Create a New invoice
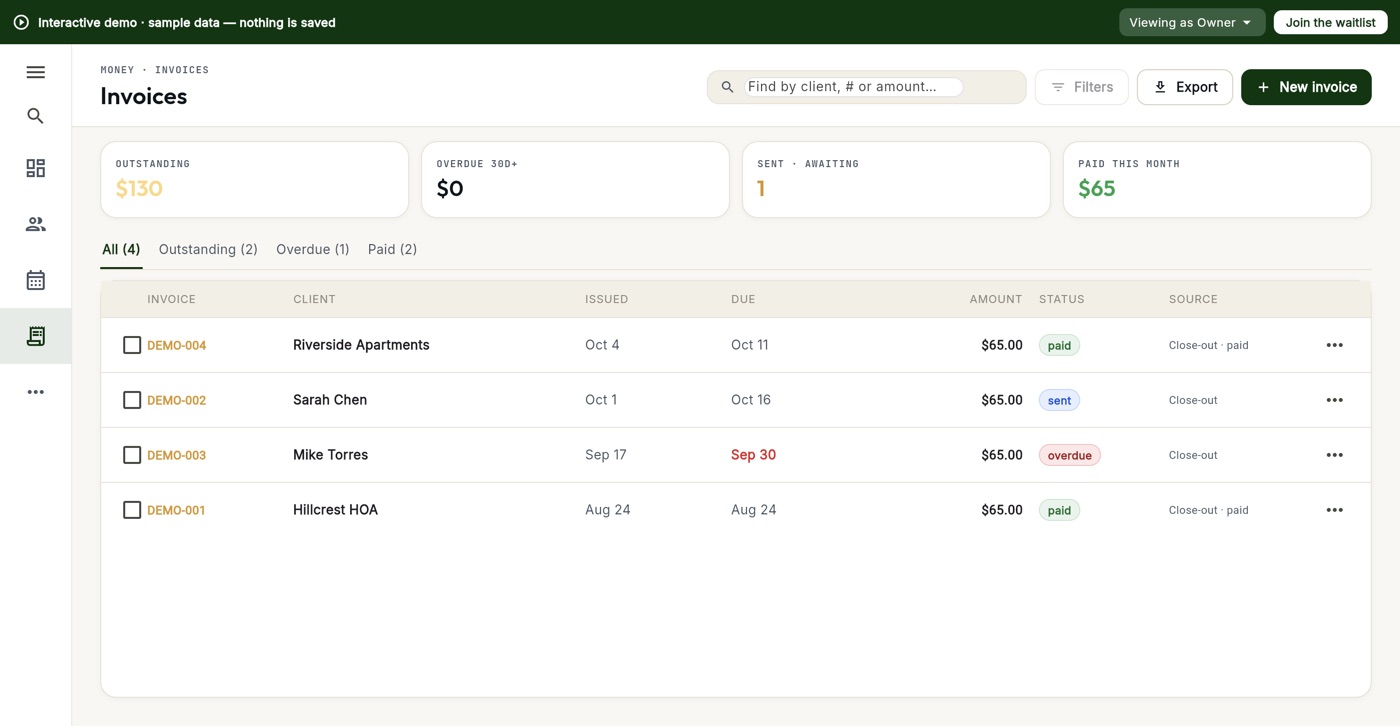Image resolution: width=1400 pixels, height=726 pixels. click(1306, 87)
